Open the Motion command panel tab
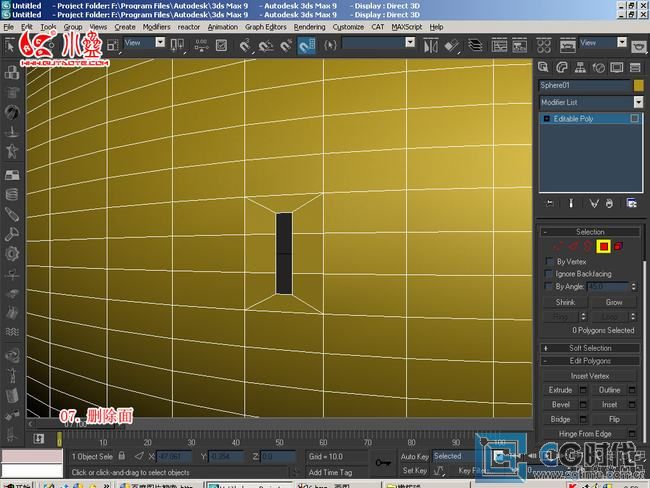 point(598,67)
